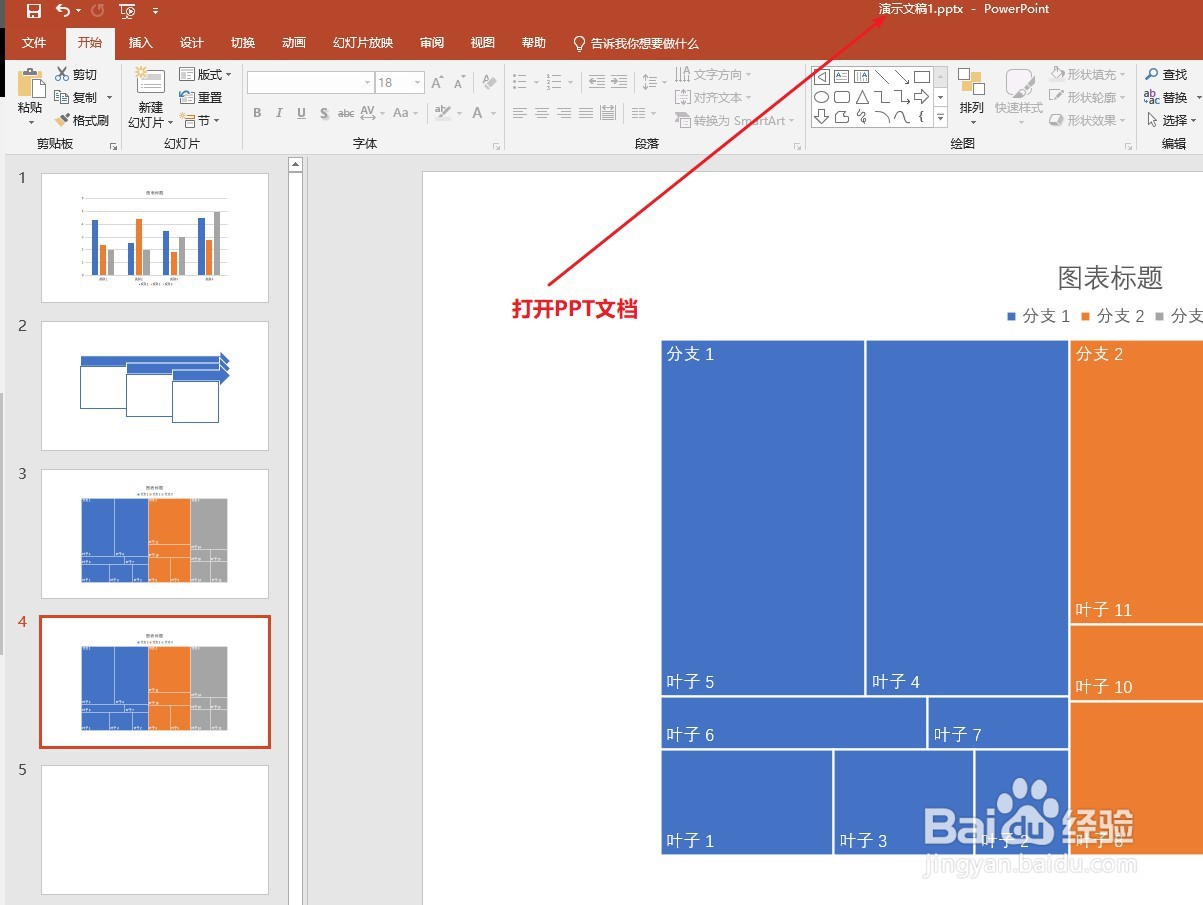The height and width of the screenshot is (905, 1203).
Task: Toggle underline formatting U
Action: [x=301, y=113]
